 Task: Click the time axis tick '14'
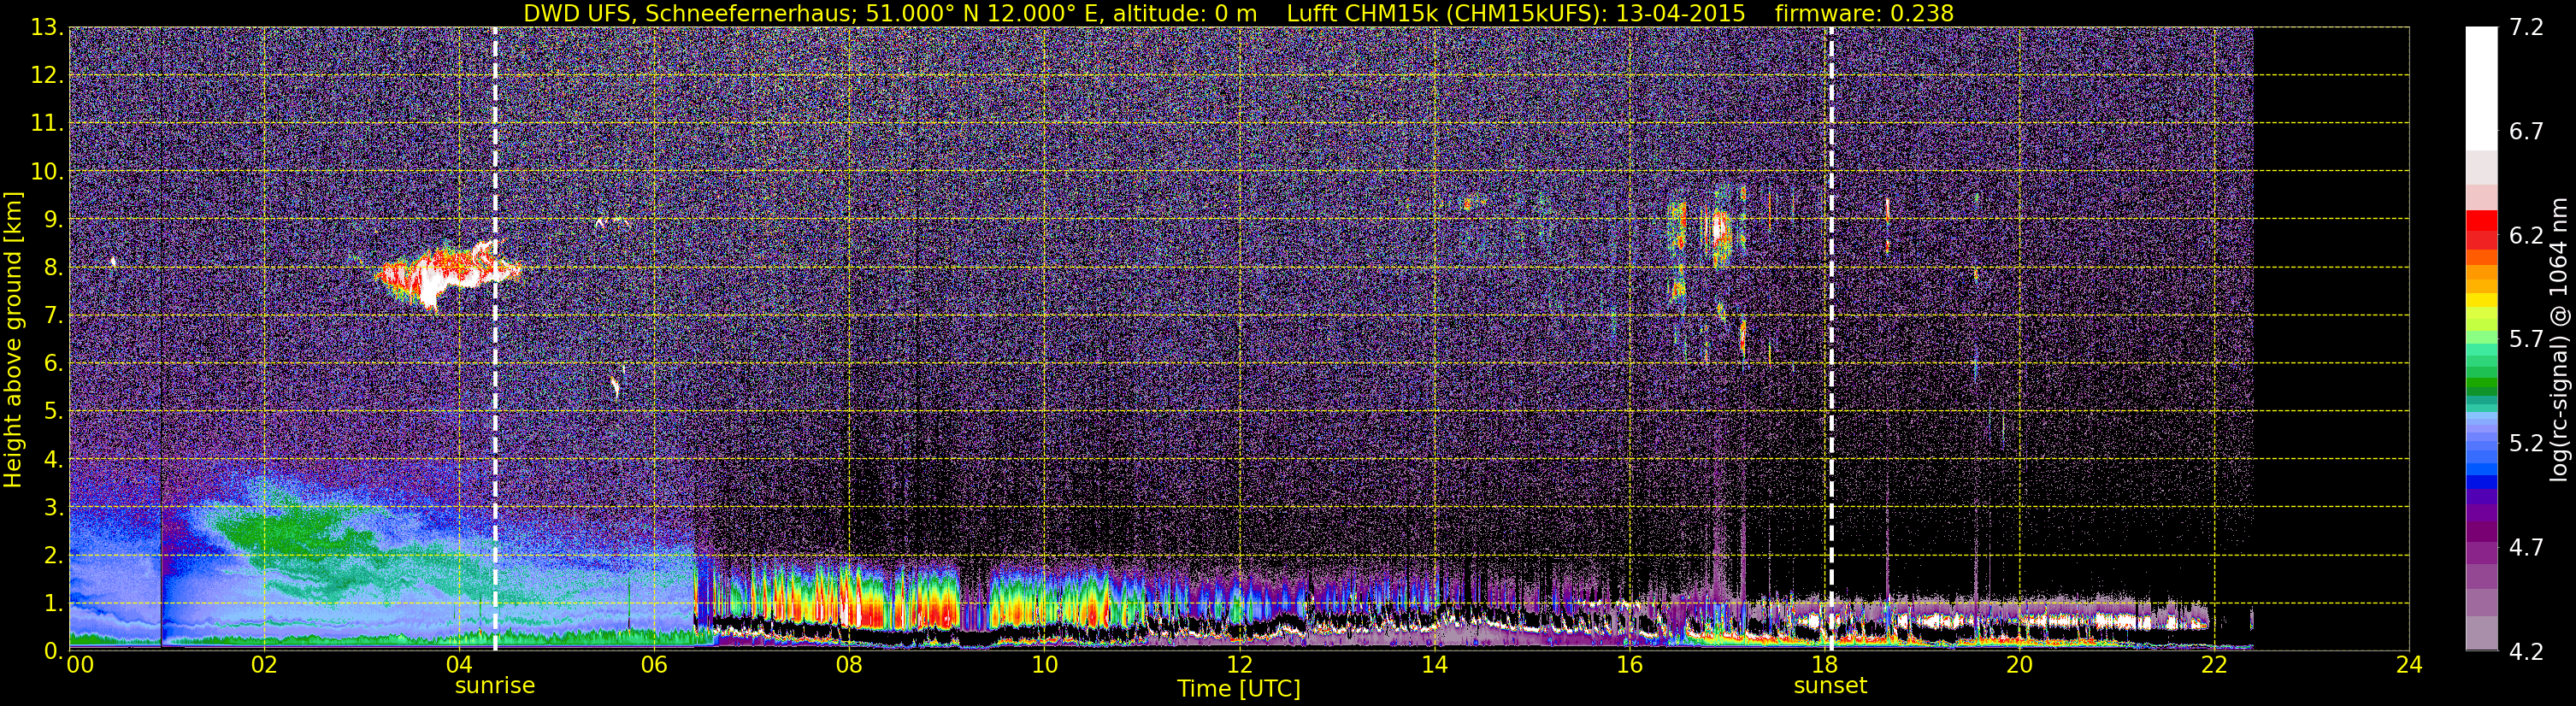pyautogui.click(x=1434, y=665)
